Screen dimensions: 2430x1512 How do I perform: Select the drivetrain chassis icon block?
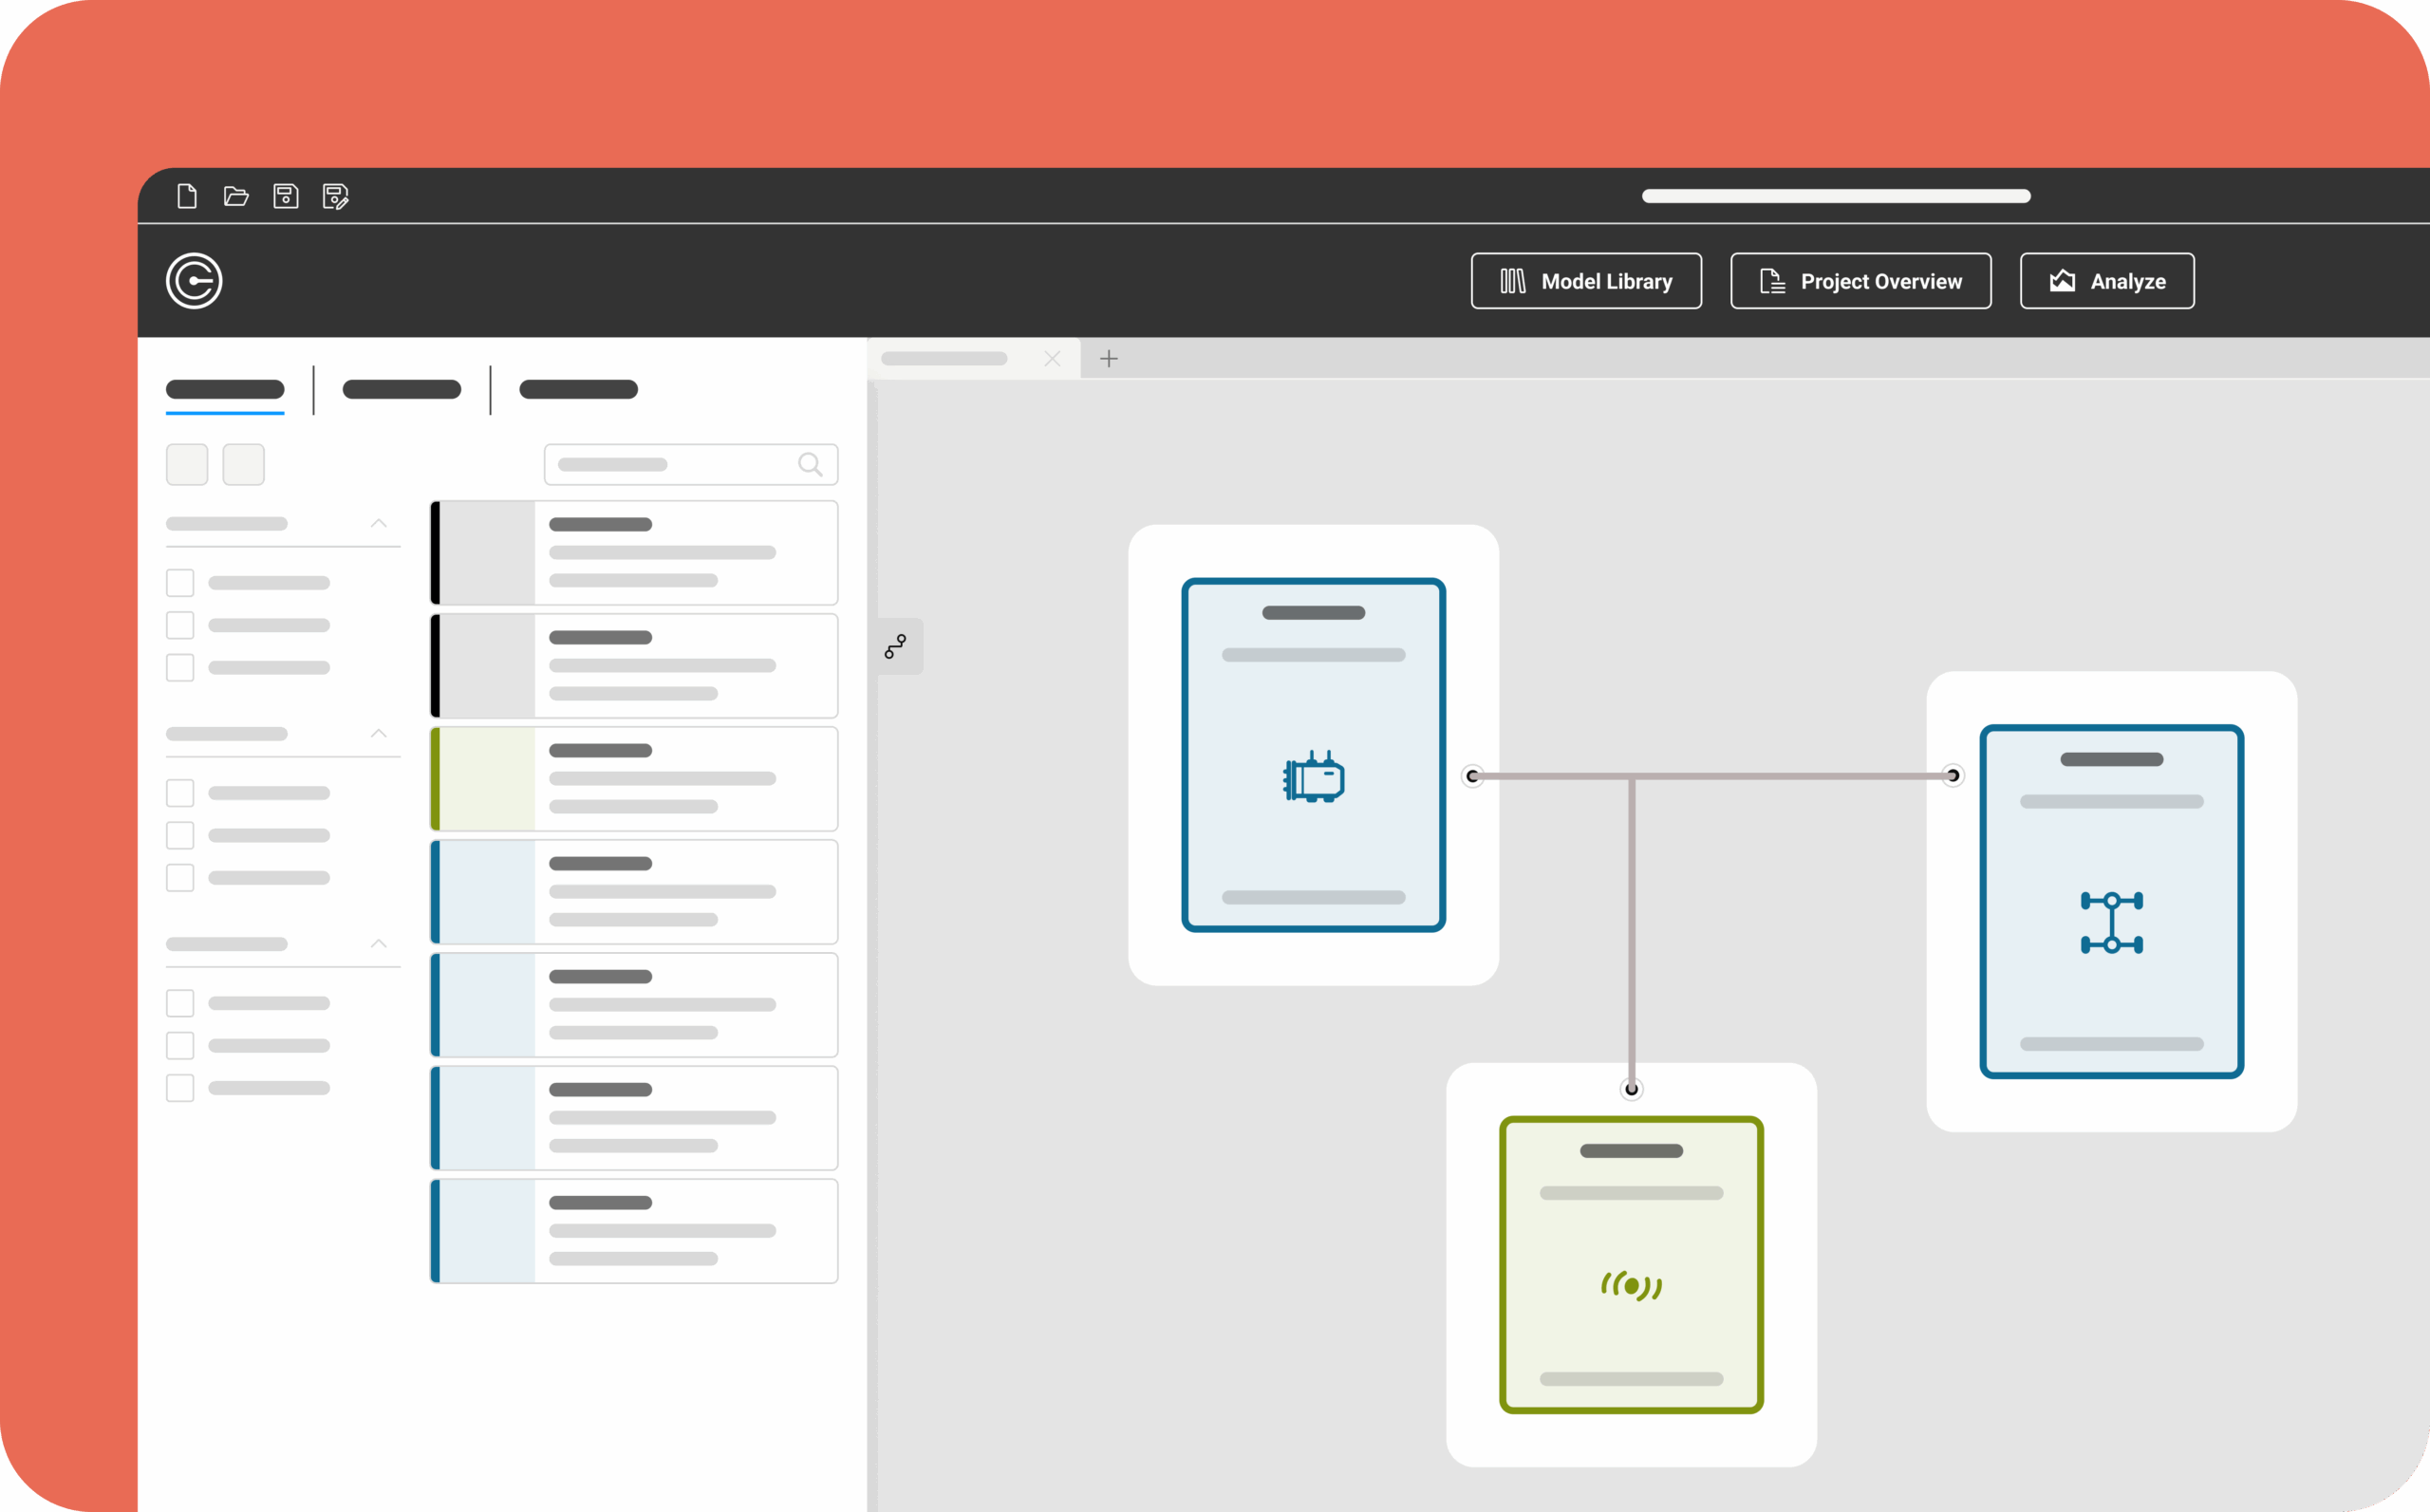point(2111,922)
